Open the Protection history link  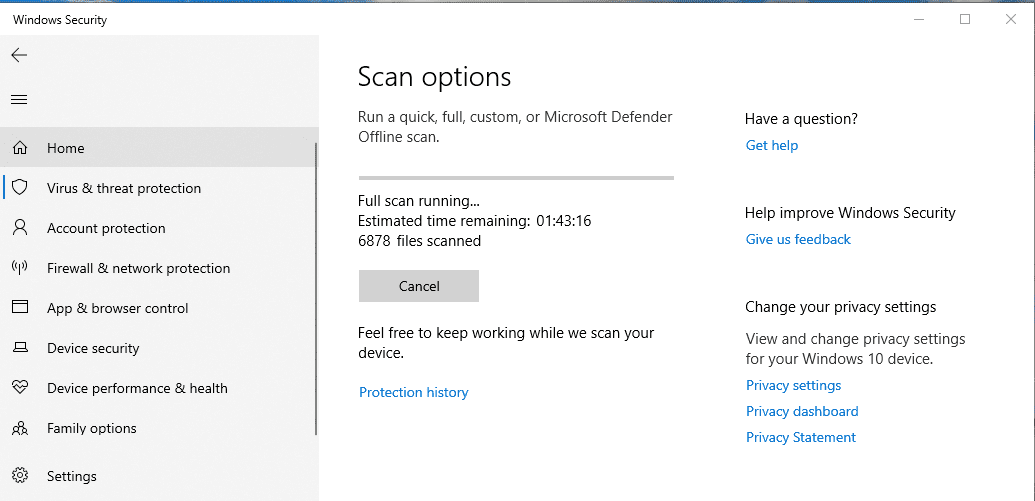[x=413, y=392]
